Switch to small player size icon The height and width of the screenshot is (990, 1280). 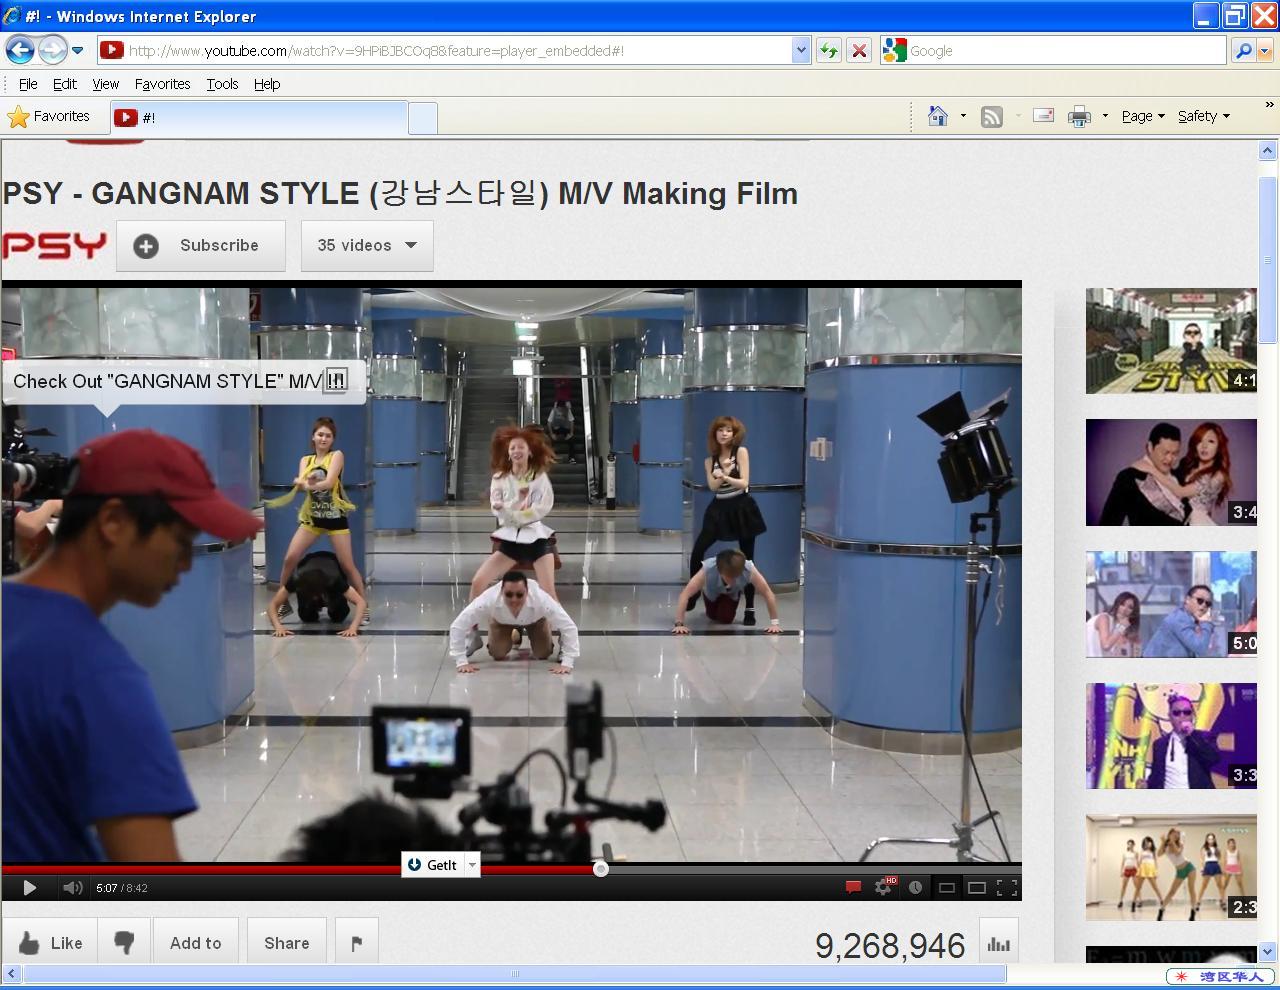point(946,887)
